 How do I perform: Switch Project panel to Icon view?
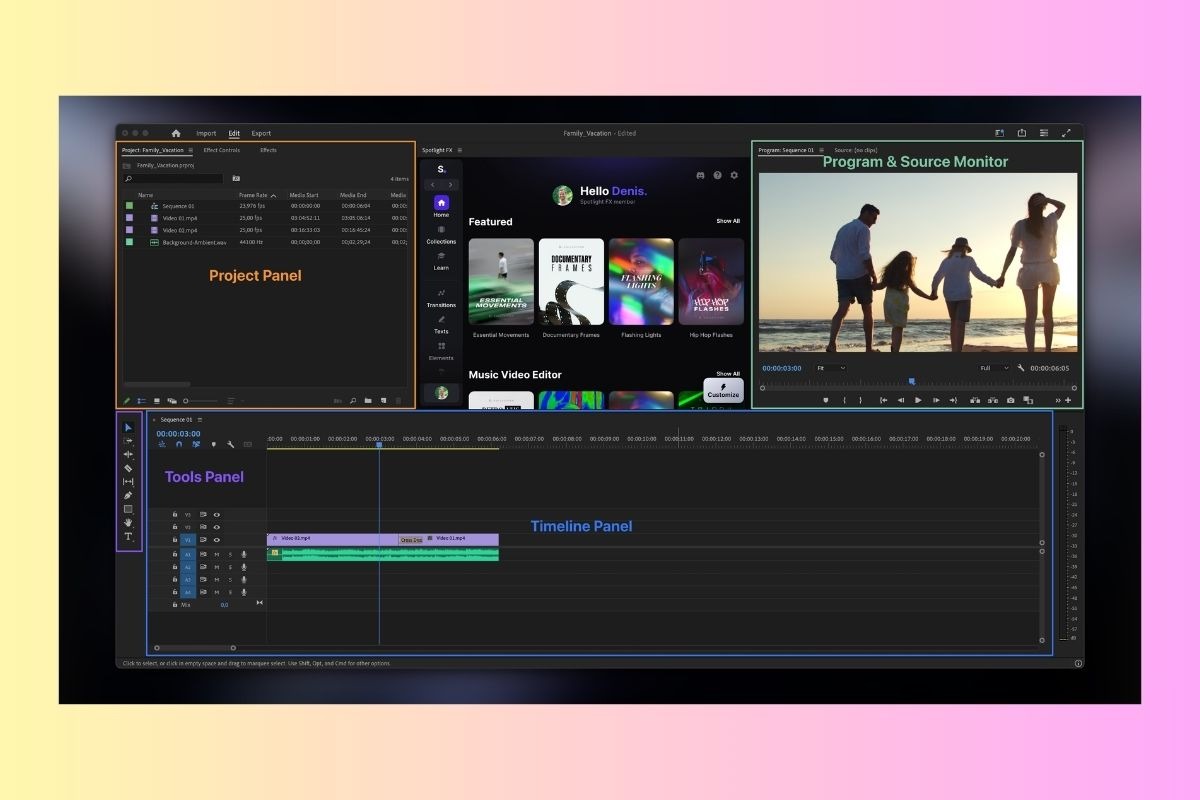157,400
